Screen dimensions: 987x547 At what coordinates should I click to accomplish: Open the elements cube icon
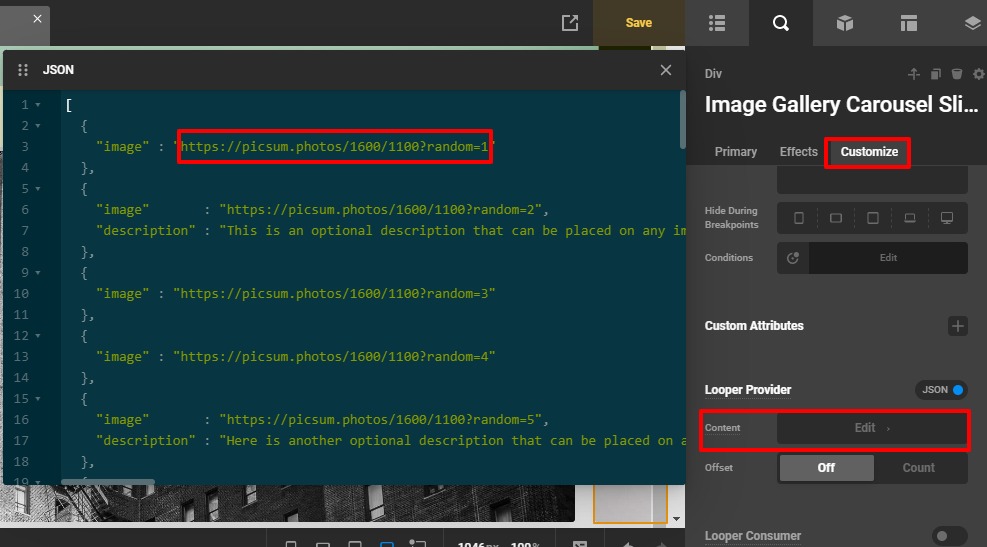tap(844, 23)
